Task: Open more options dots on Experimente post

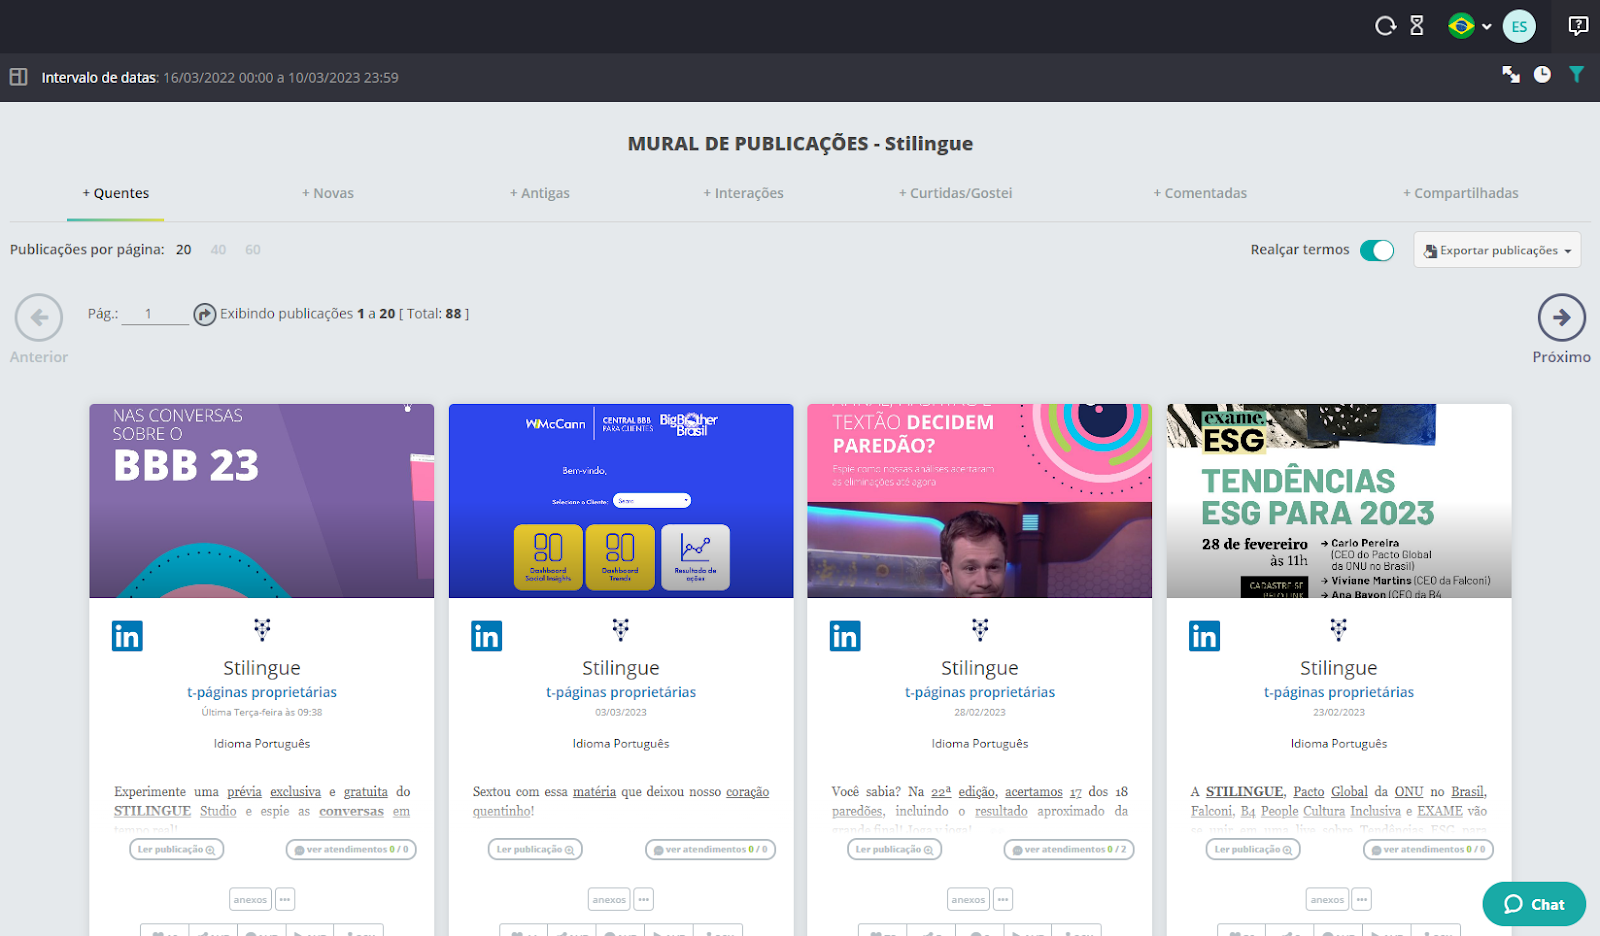Action: click(285, 899)
